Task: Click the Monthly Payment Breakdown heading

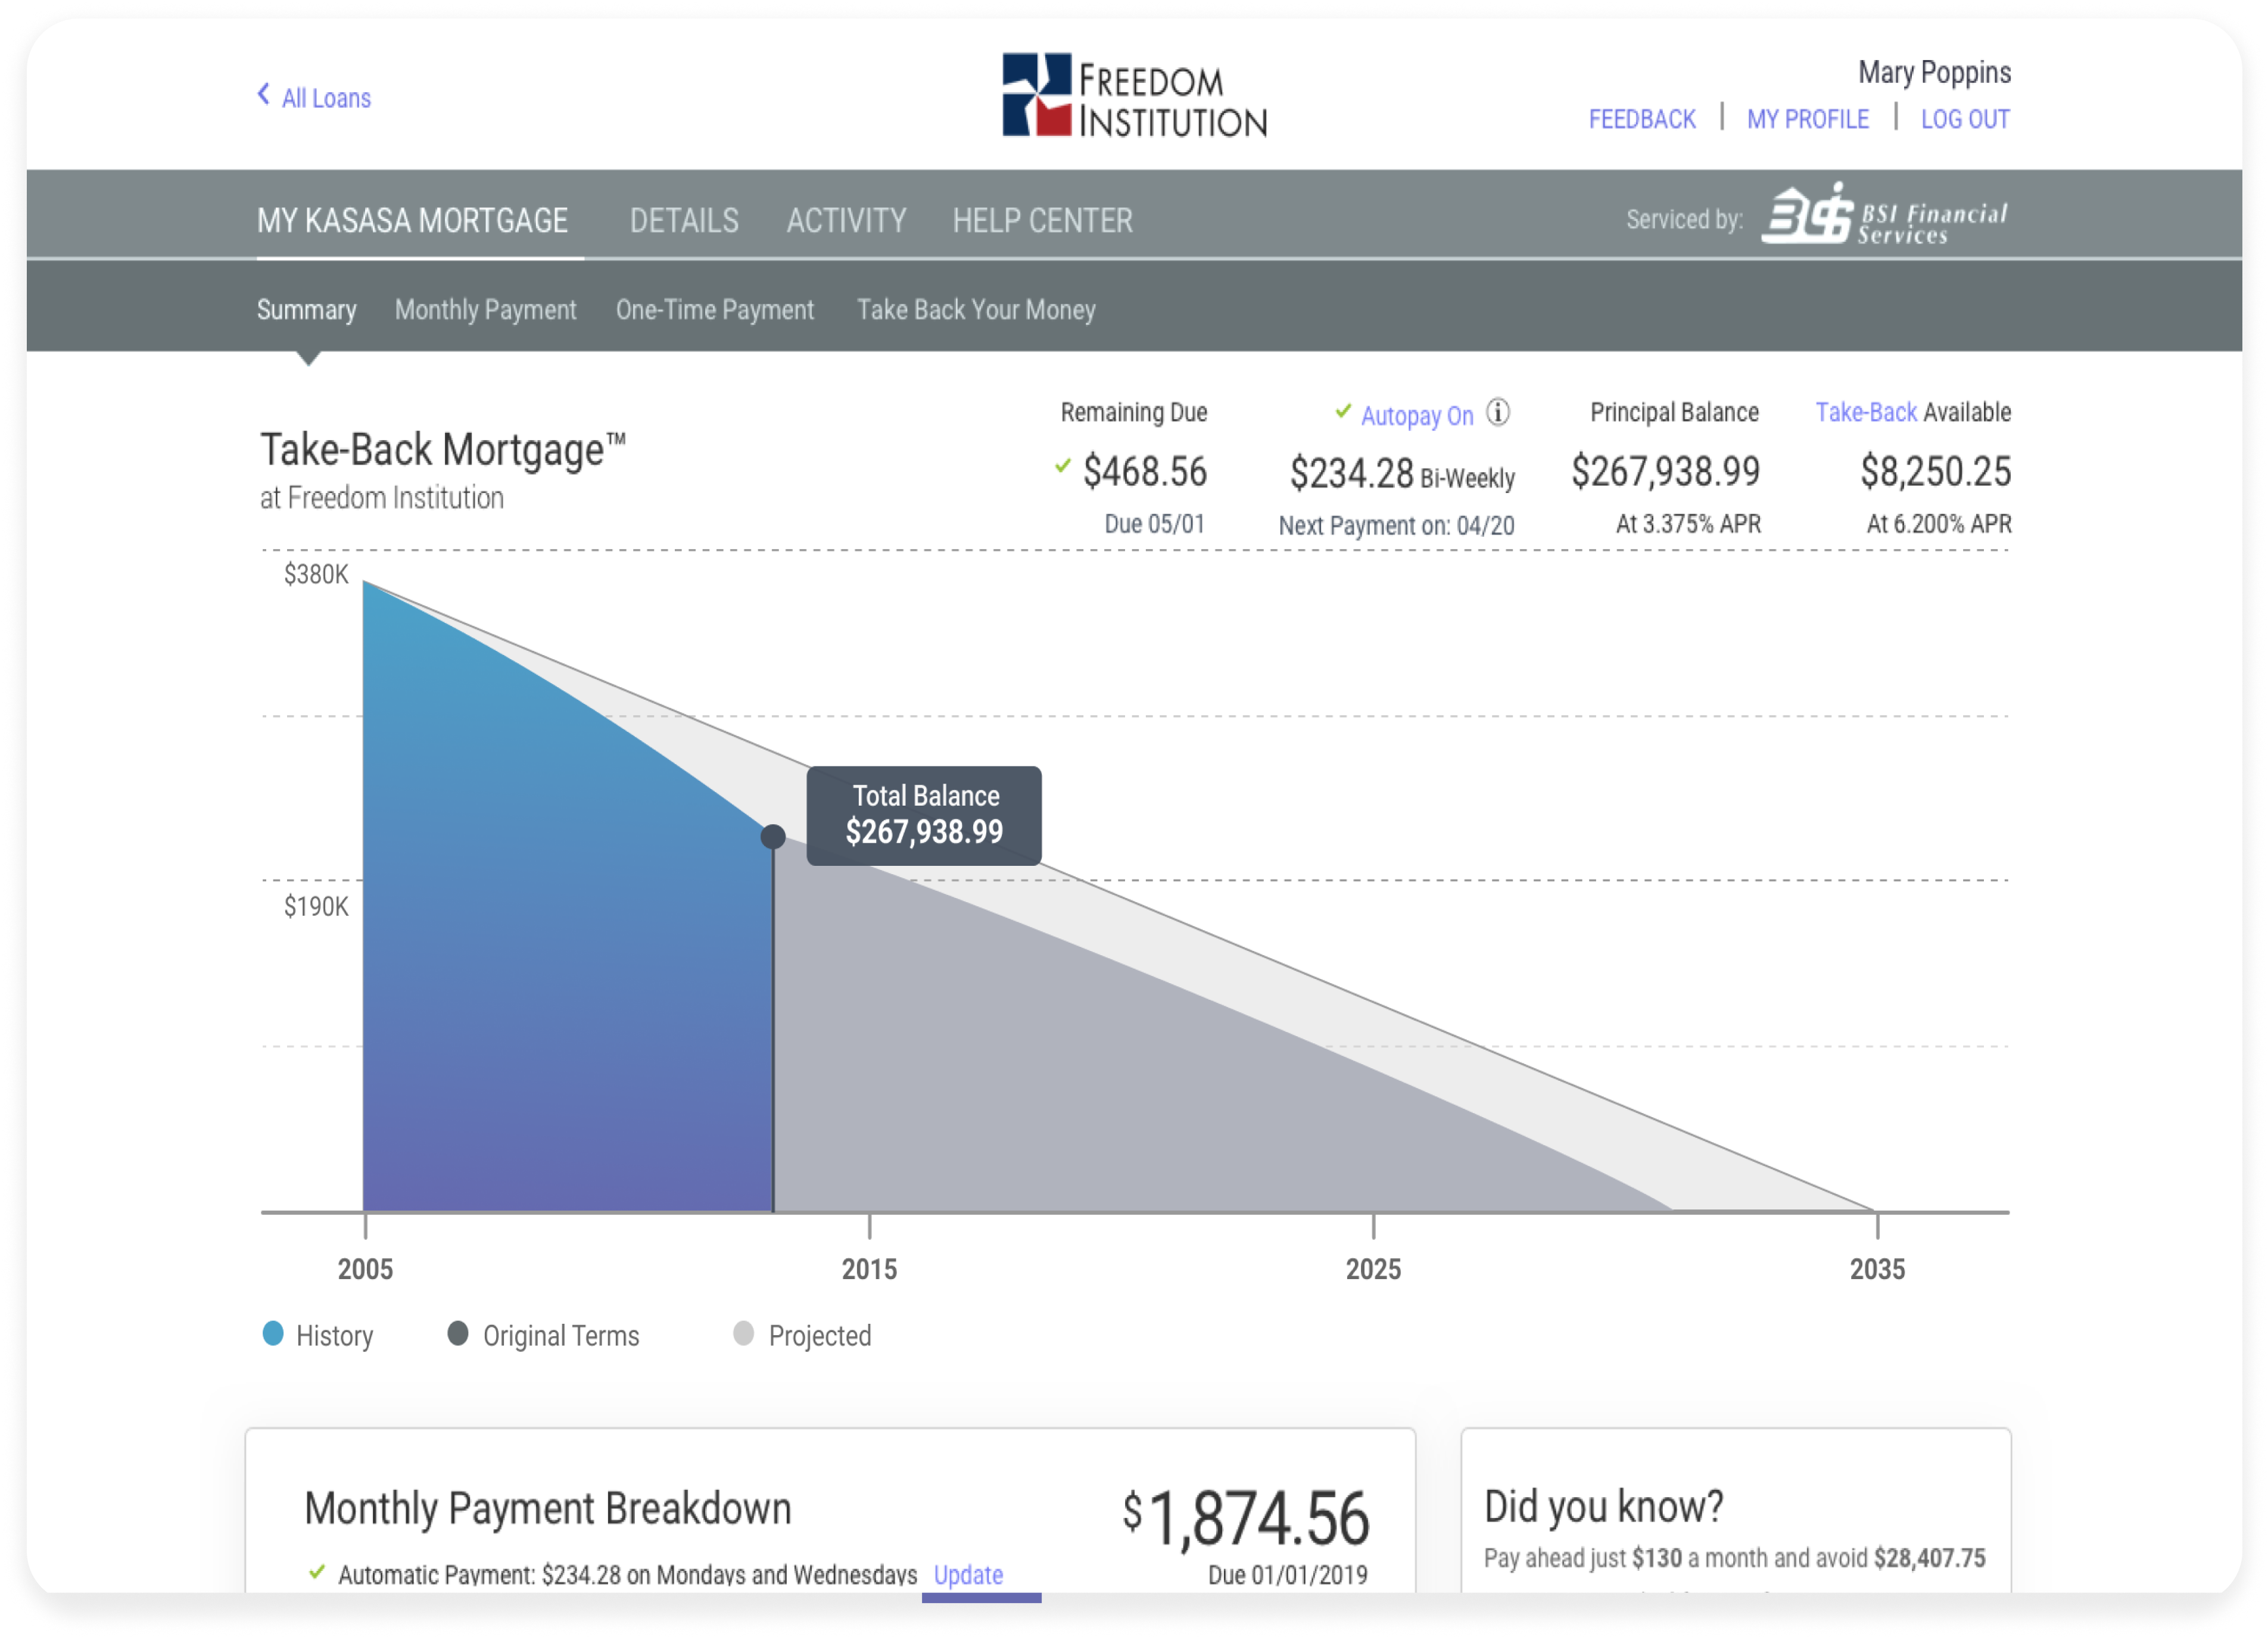Action: click(x=547, y=1508)
